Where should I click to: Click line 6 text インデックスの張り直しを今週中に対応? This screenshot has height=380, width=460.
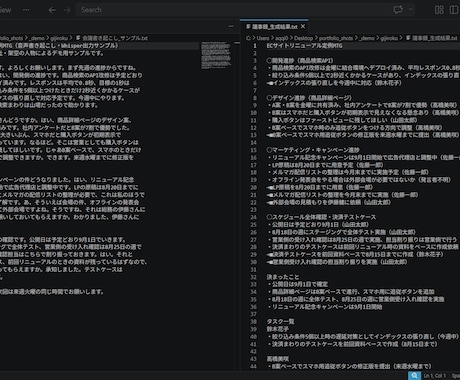322,83
